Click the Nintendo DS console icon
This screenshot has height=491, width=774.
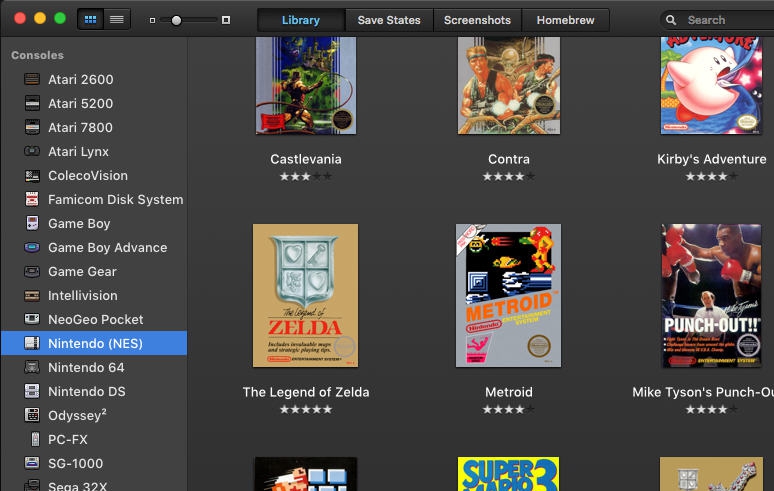(x=32, y=391)
